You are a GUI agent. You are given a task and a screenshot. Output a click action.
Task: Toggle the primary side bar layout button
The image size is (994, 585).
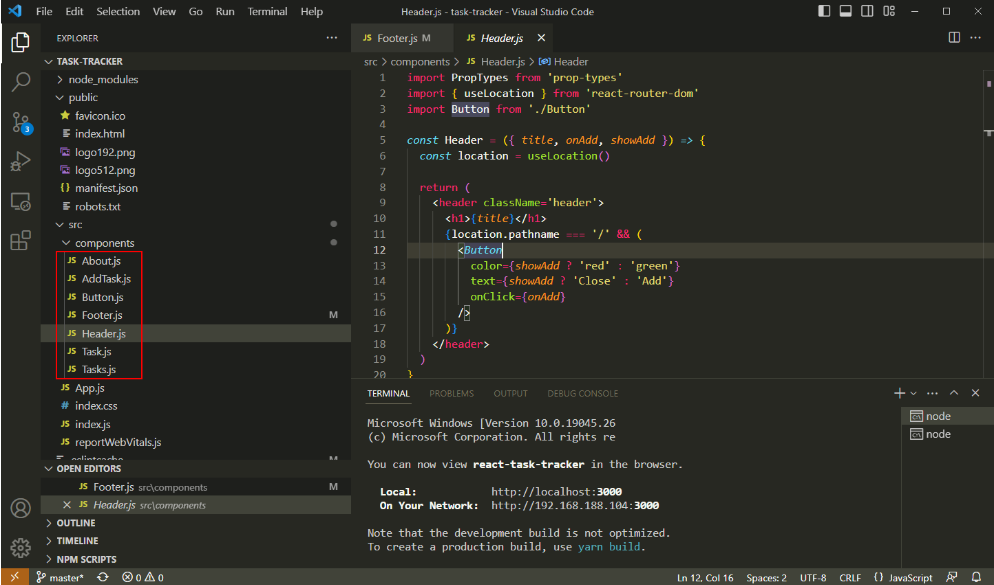point(824,12)
